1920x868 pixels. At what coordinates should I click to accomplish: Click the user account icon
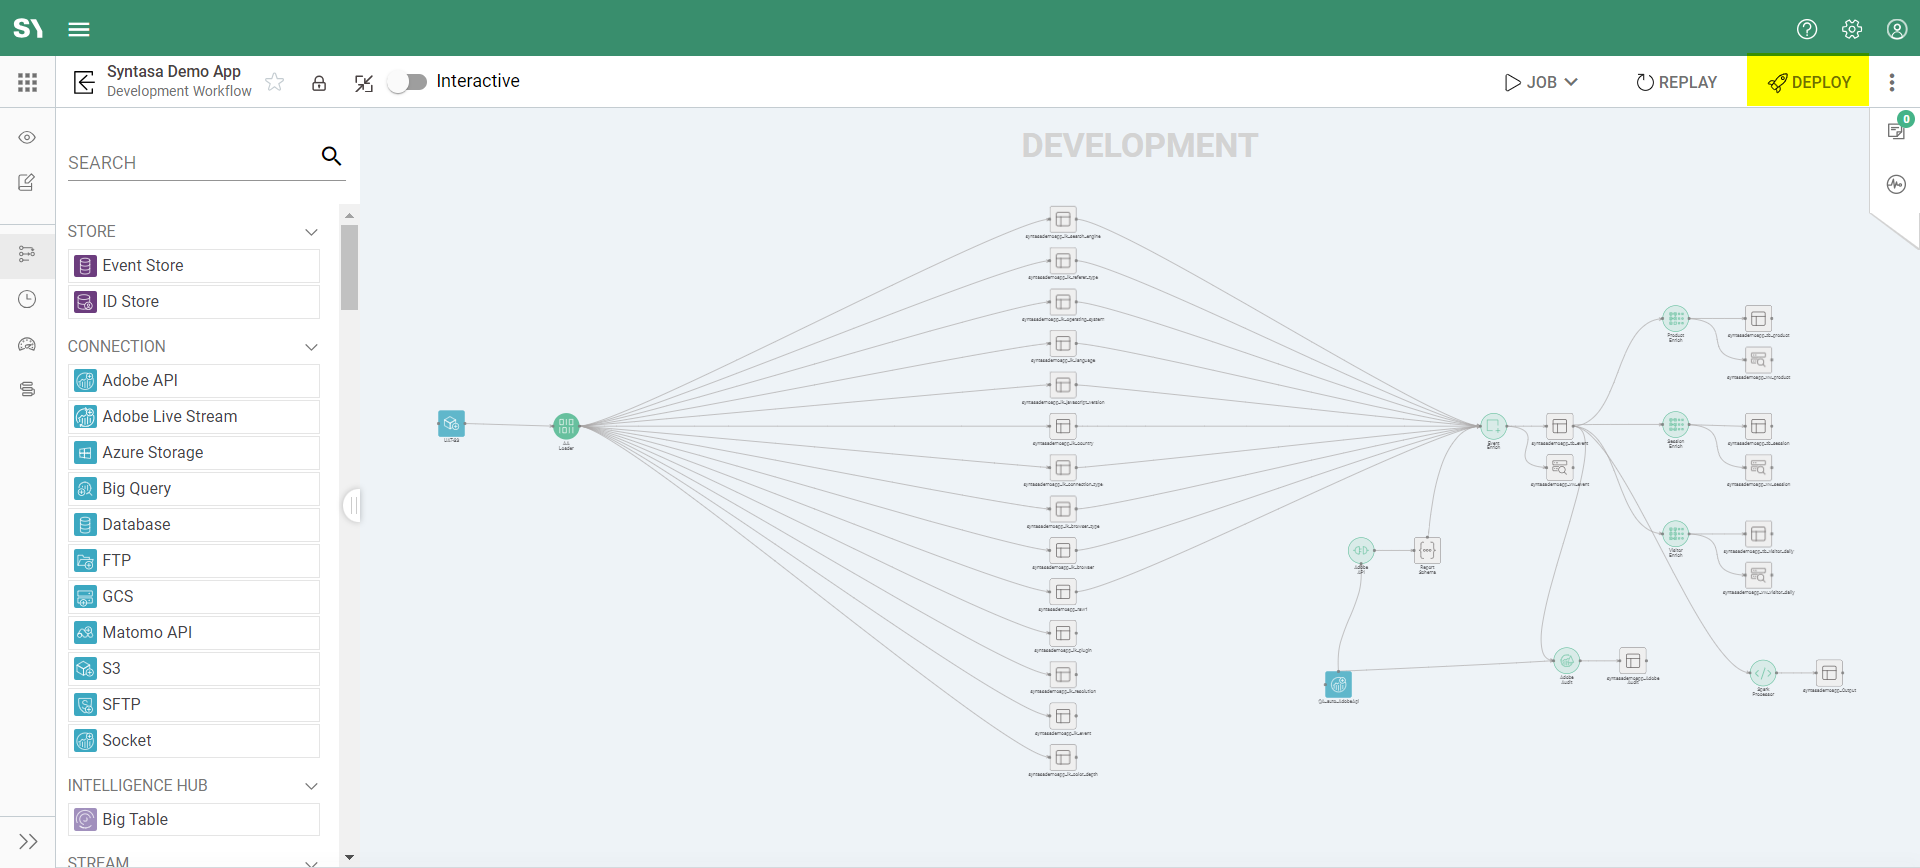[x=1896, y=29]
